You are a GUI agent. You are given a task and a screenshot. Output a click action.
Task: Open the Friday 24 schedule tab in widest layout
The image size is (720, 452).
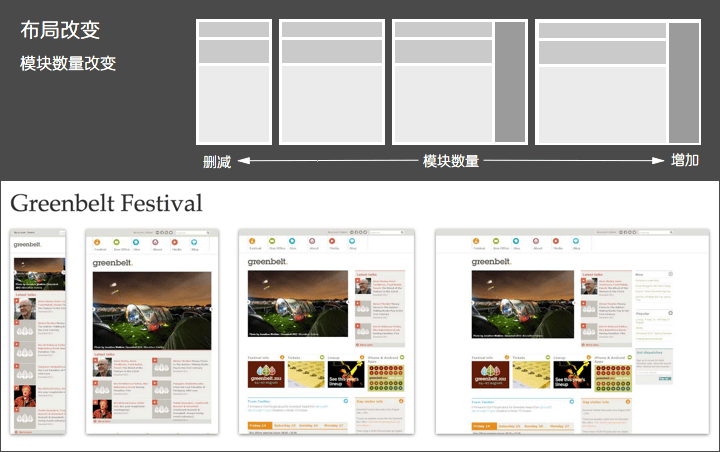484,426
